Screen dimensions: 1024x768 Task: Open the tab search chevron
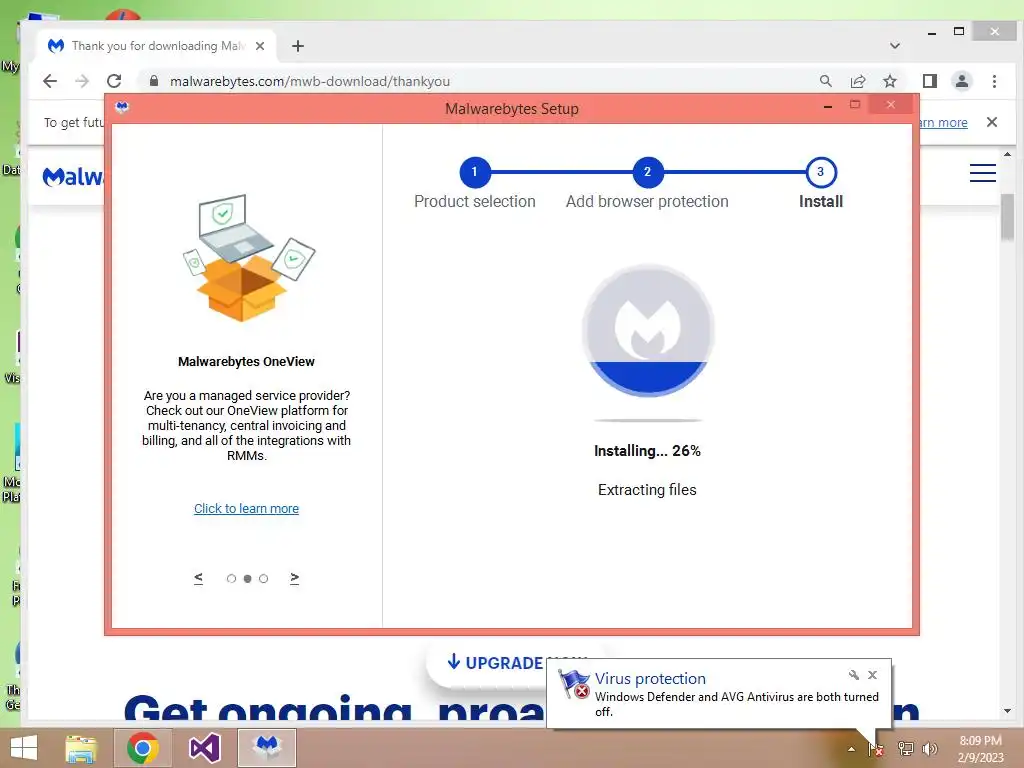(x=895, y=46)
